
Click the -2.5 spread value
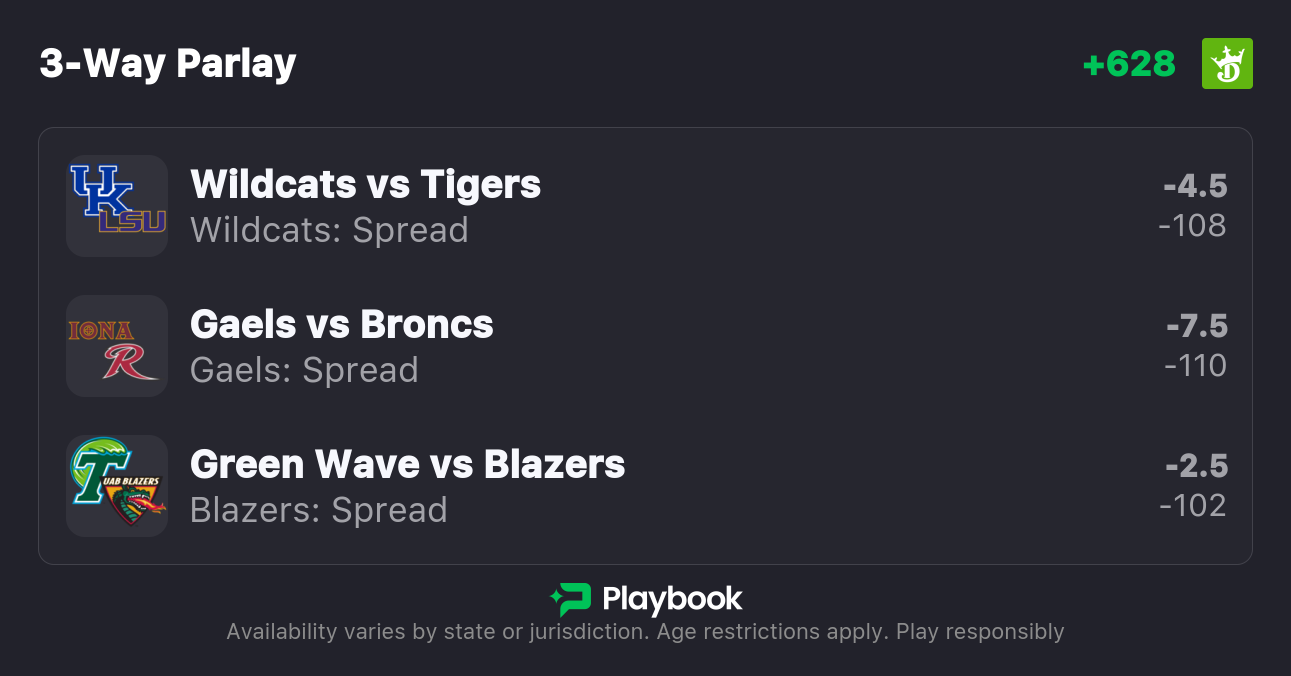[x=1196, y=466]
